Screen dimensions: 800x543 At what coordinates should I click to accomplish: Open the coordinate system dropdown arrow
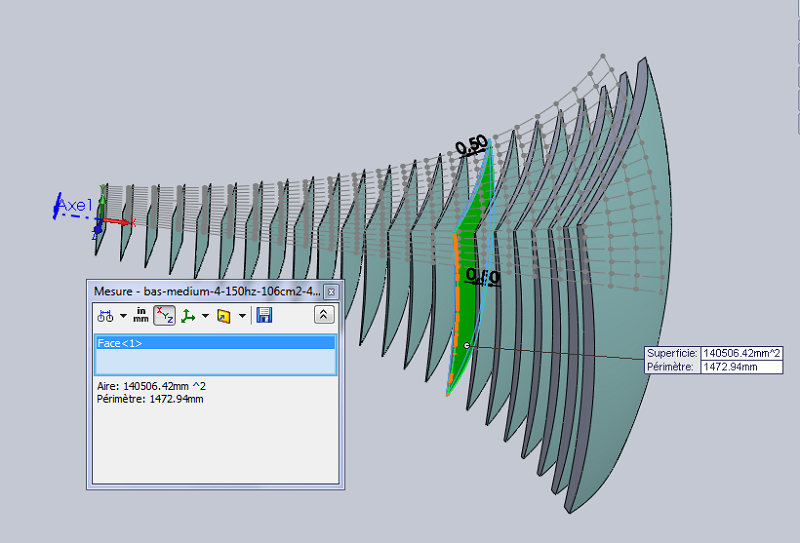[x=205, y=316]
